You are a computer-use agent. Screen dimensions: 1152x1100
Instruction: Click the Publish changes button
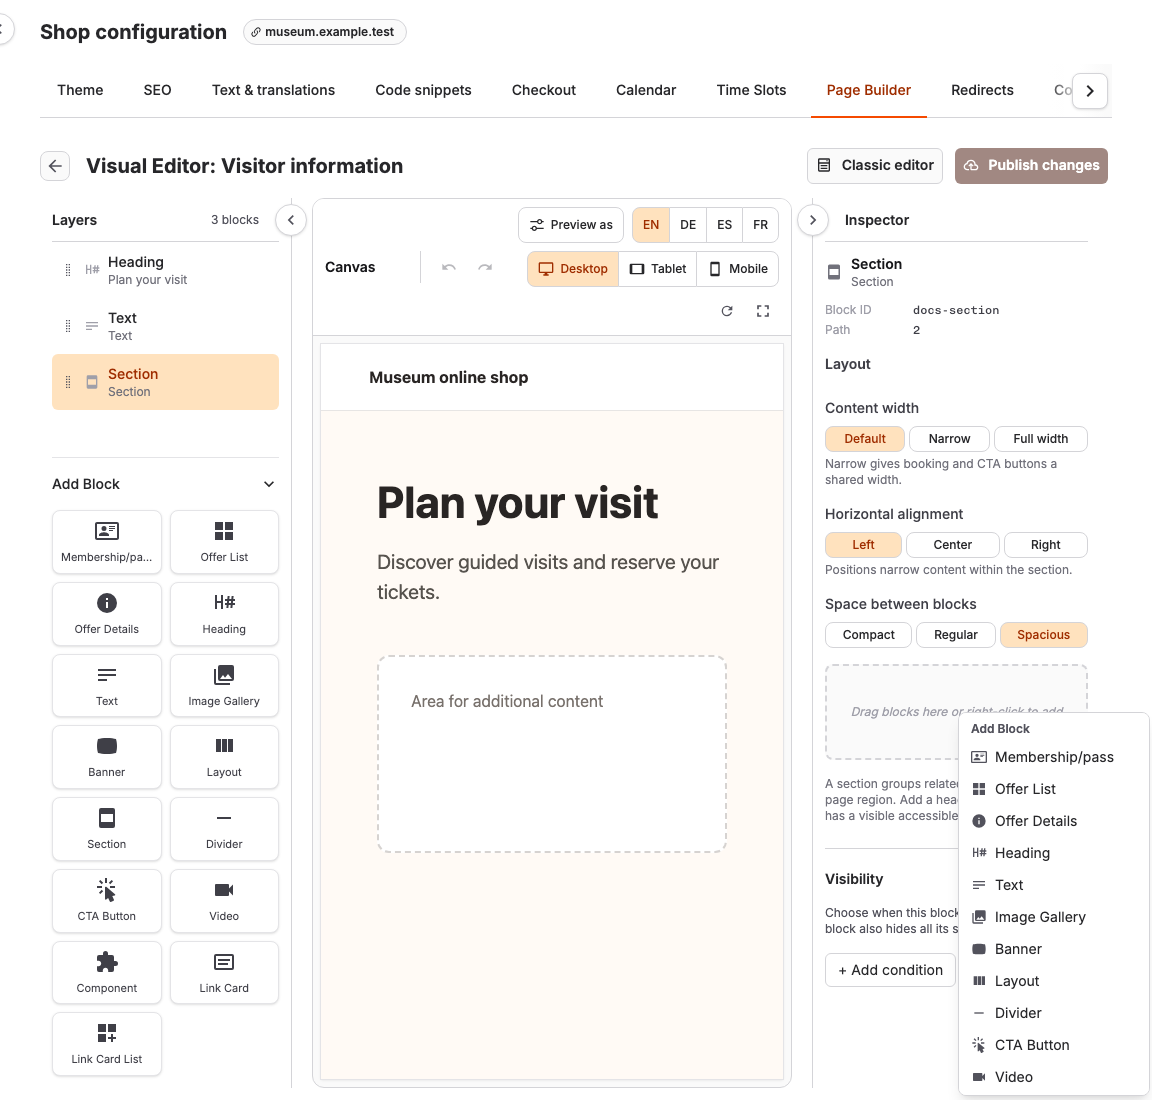(x=1031, y=166)
